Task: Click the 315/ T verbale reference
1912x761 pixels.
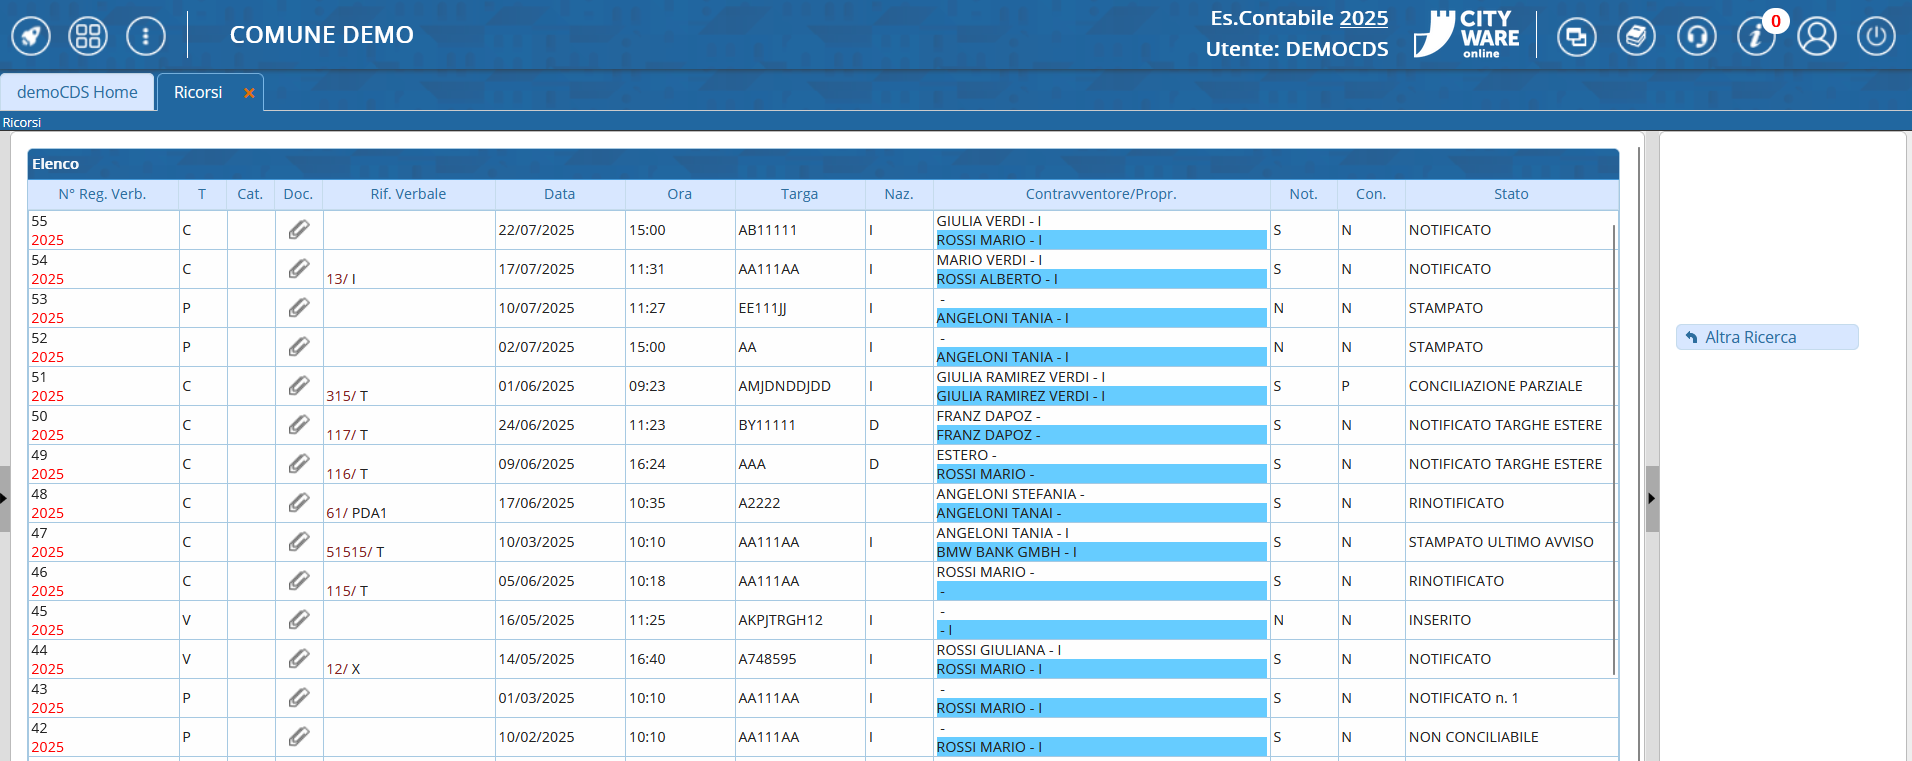Action: (x=347, y=396)
